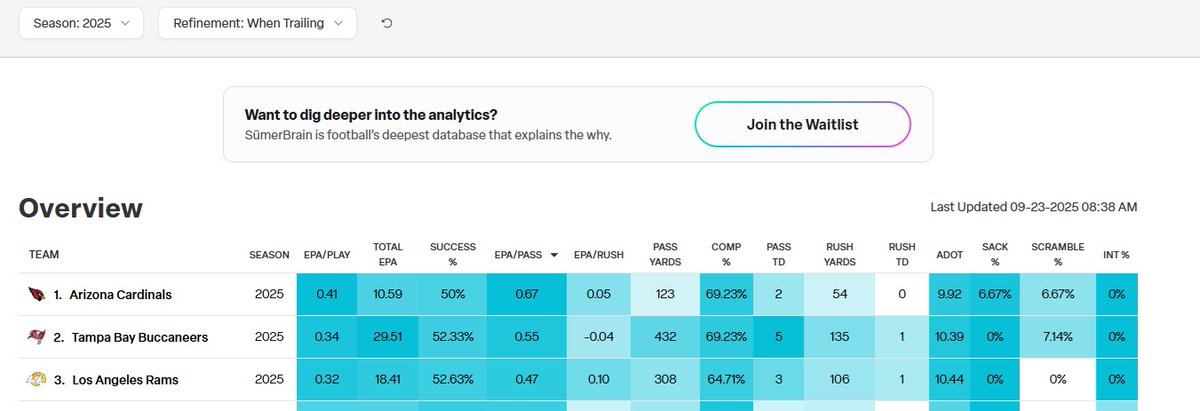The width and height of the screenshot is (1200, 411).
Task: Click the Buccaneers success % value 52.33%
Action: point(453,337)
